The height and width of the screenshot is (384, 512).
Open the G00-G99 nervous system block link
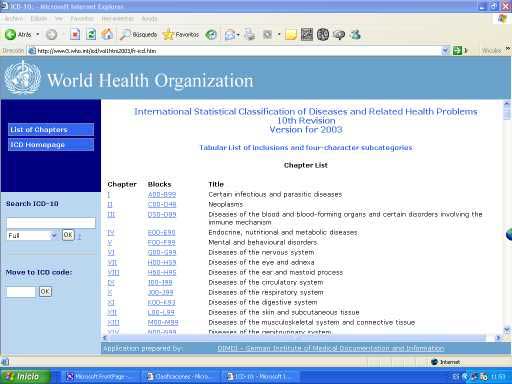click(x=162, y=252)
